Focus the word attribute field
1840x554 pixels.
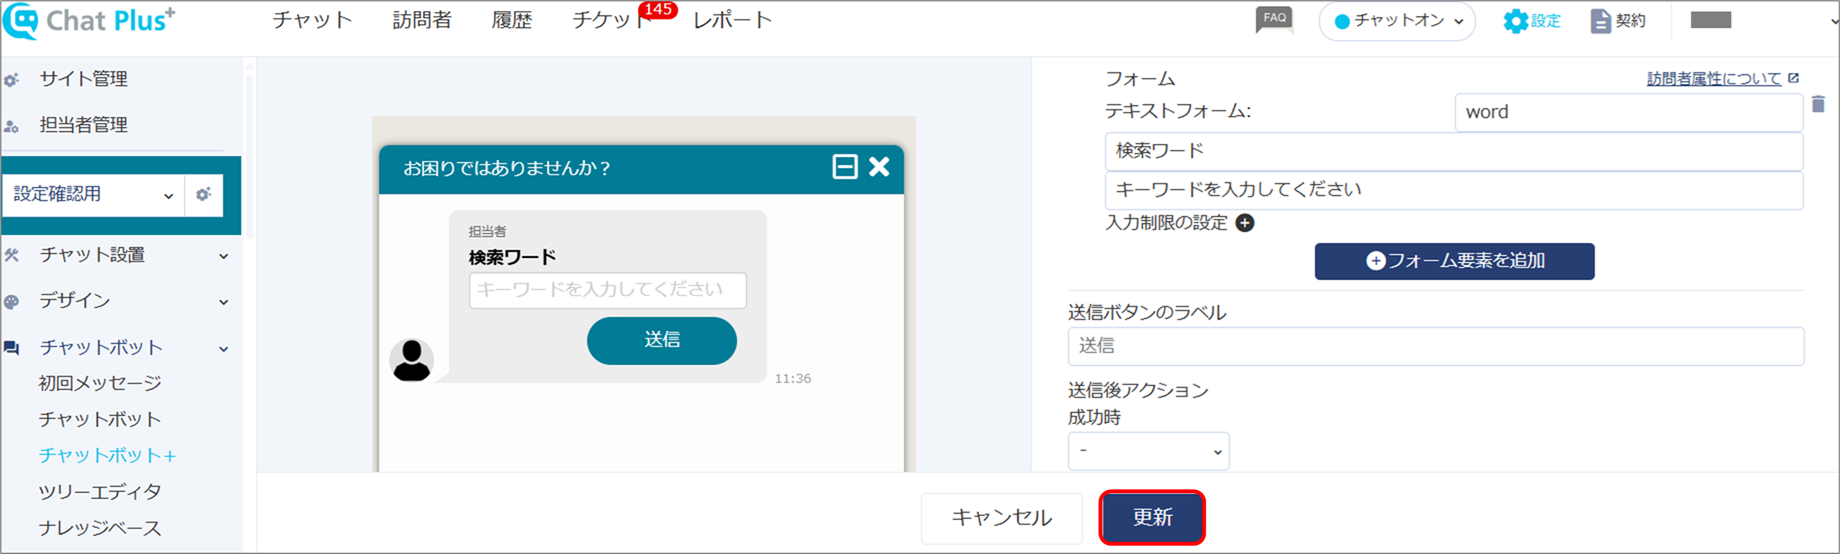pos(1628,112)
